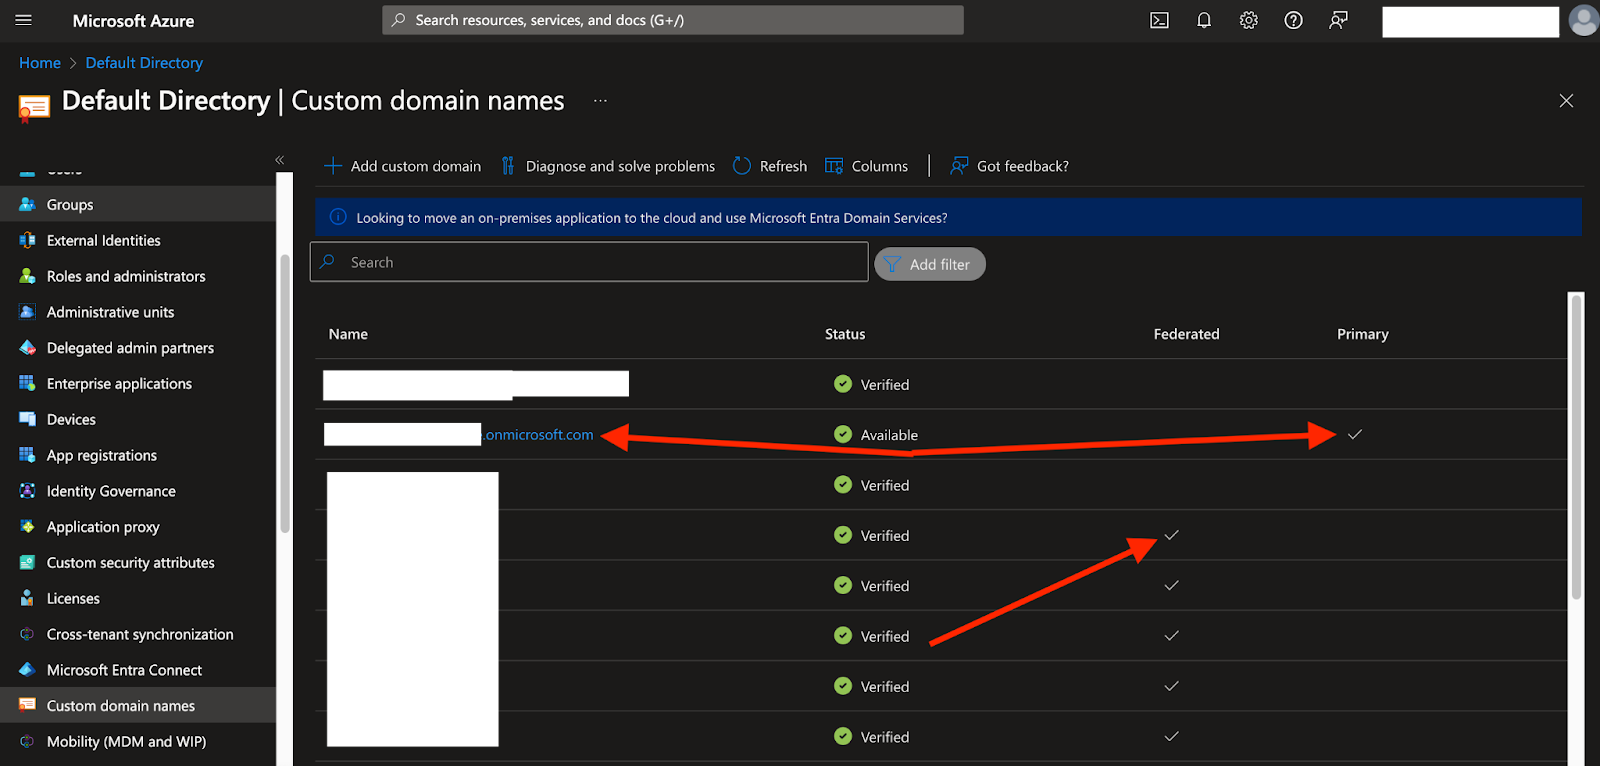The image size is (1600, 766).
Task: Refresh the domain list
Action: [x=770, y=166]
